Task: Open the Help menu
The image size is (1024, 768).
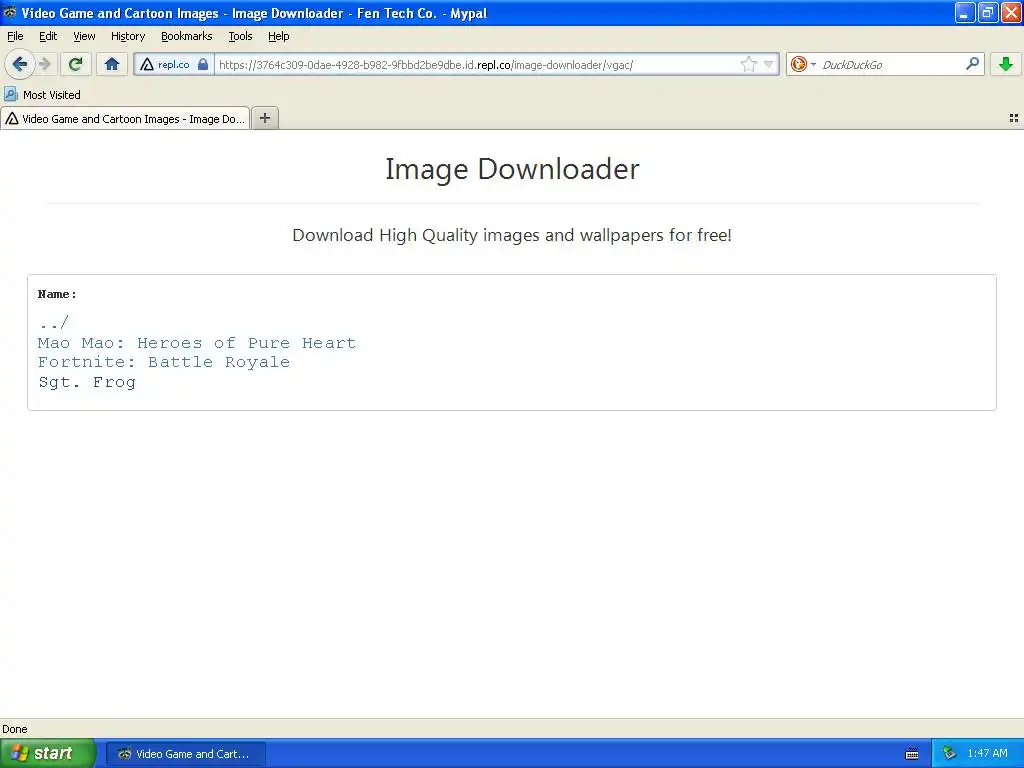Action: click(278, 36)
